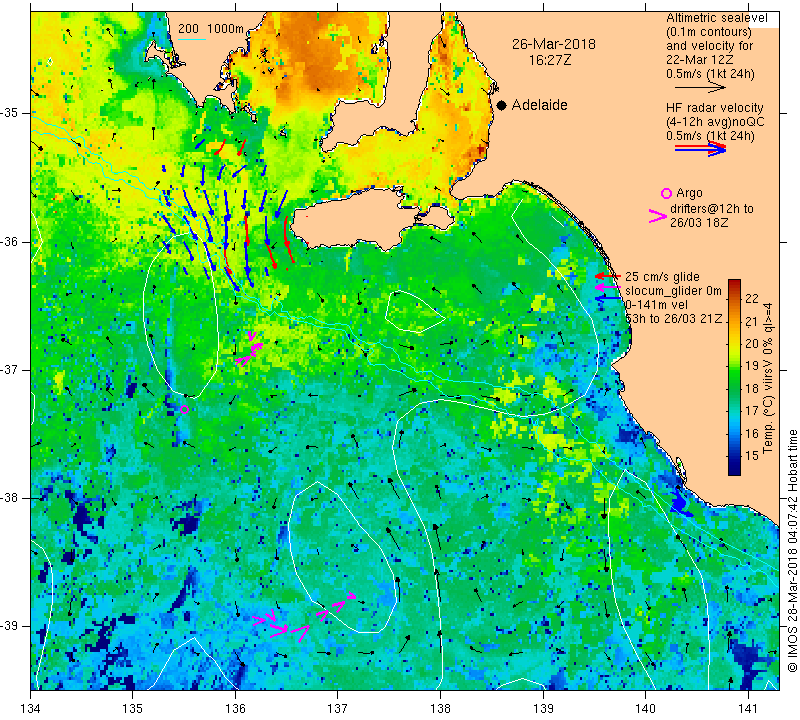
Task: Click the '25 cm/s glide' legend text
Action: pyautogui.click(x=662, y=277)
